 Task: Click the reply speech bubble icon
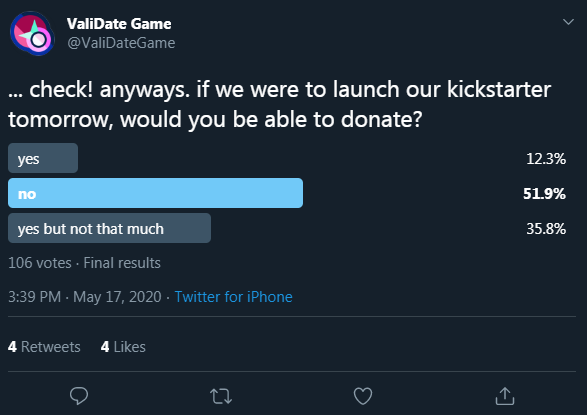(x=79, y=396)
